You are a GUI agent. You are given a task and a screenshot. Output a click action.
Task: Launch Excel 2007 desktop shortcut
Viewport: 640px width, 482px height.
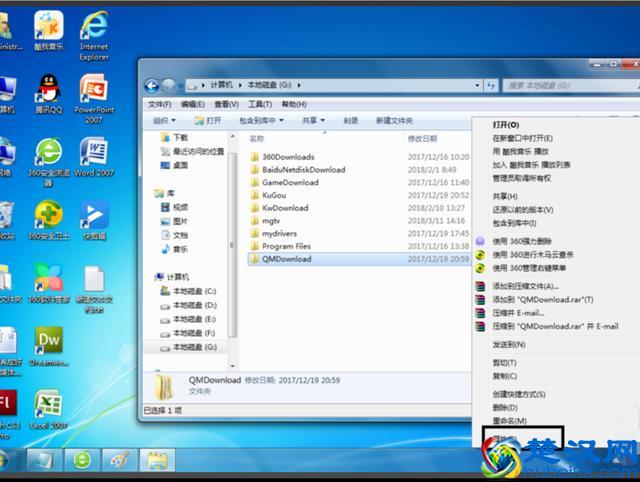click(x=49, y=409)
